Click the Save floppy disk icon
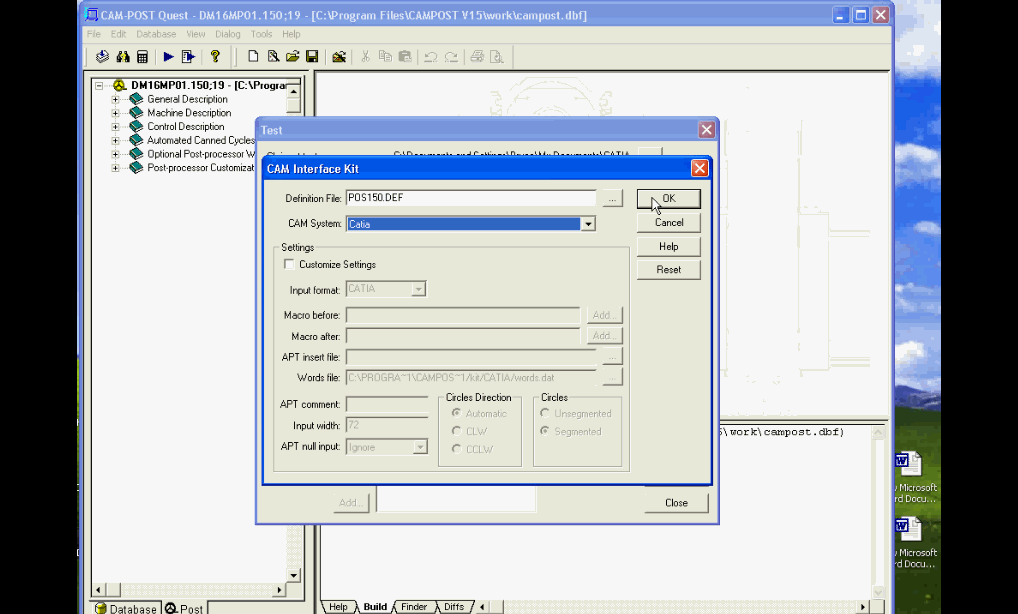Image resolution: width=1018 pixels, height=614 pixels. tap(312, 56)
